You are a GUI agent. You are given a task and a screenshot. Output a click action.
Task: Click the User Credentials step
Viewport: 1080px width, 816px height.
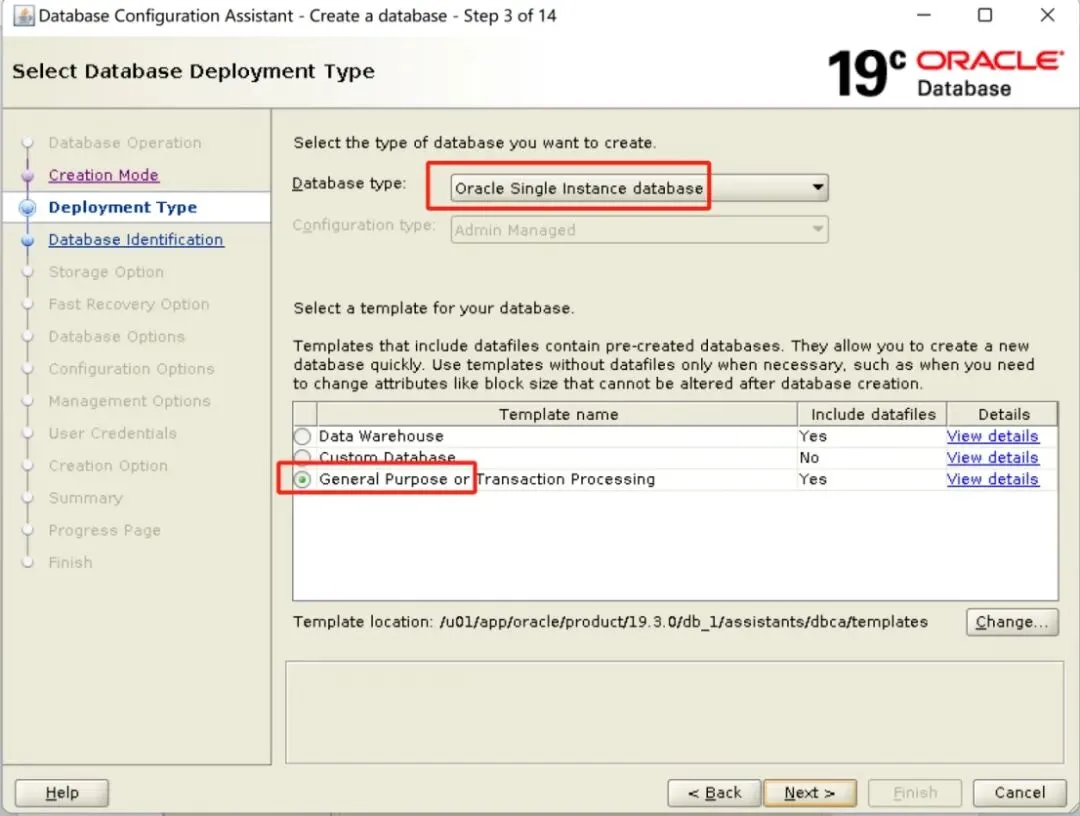(x=112, y=434)
